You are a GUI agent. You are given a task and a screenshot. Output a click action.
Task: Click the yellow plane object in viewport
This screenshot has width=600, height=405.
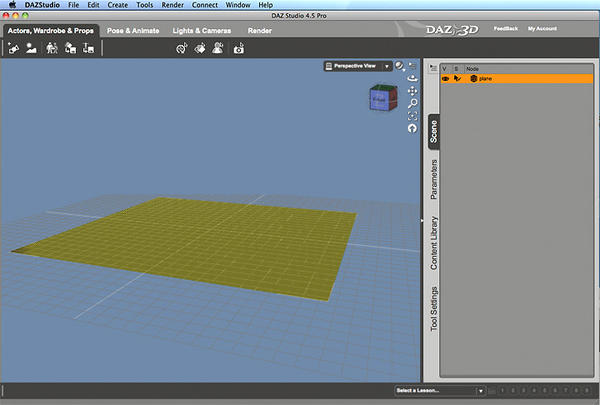(x=199, y=245)
